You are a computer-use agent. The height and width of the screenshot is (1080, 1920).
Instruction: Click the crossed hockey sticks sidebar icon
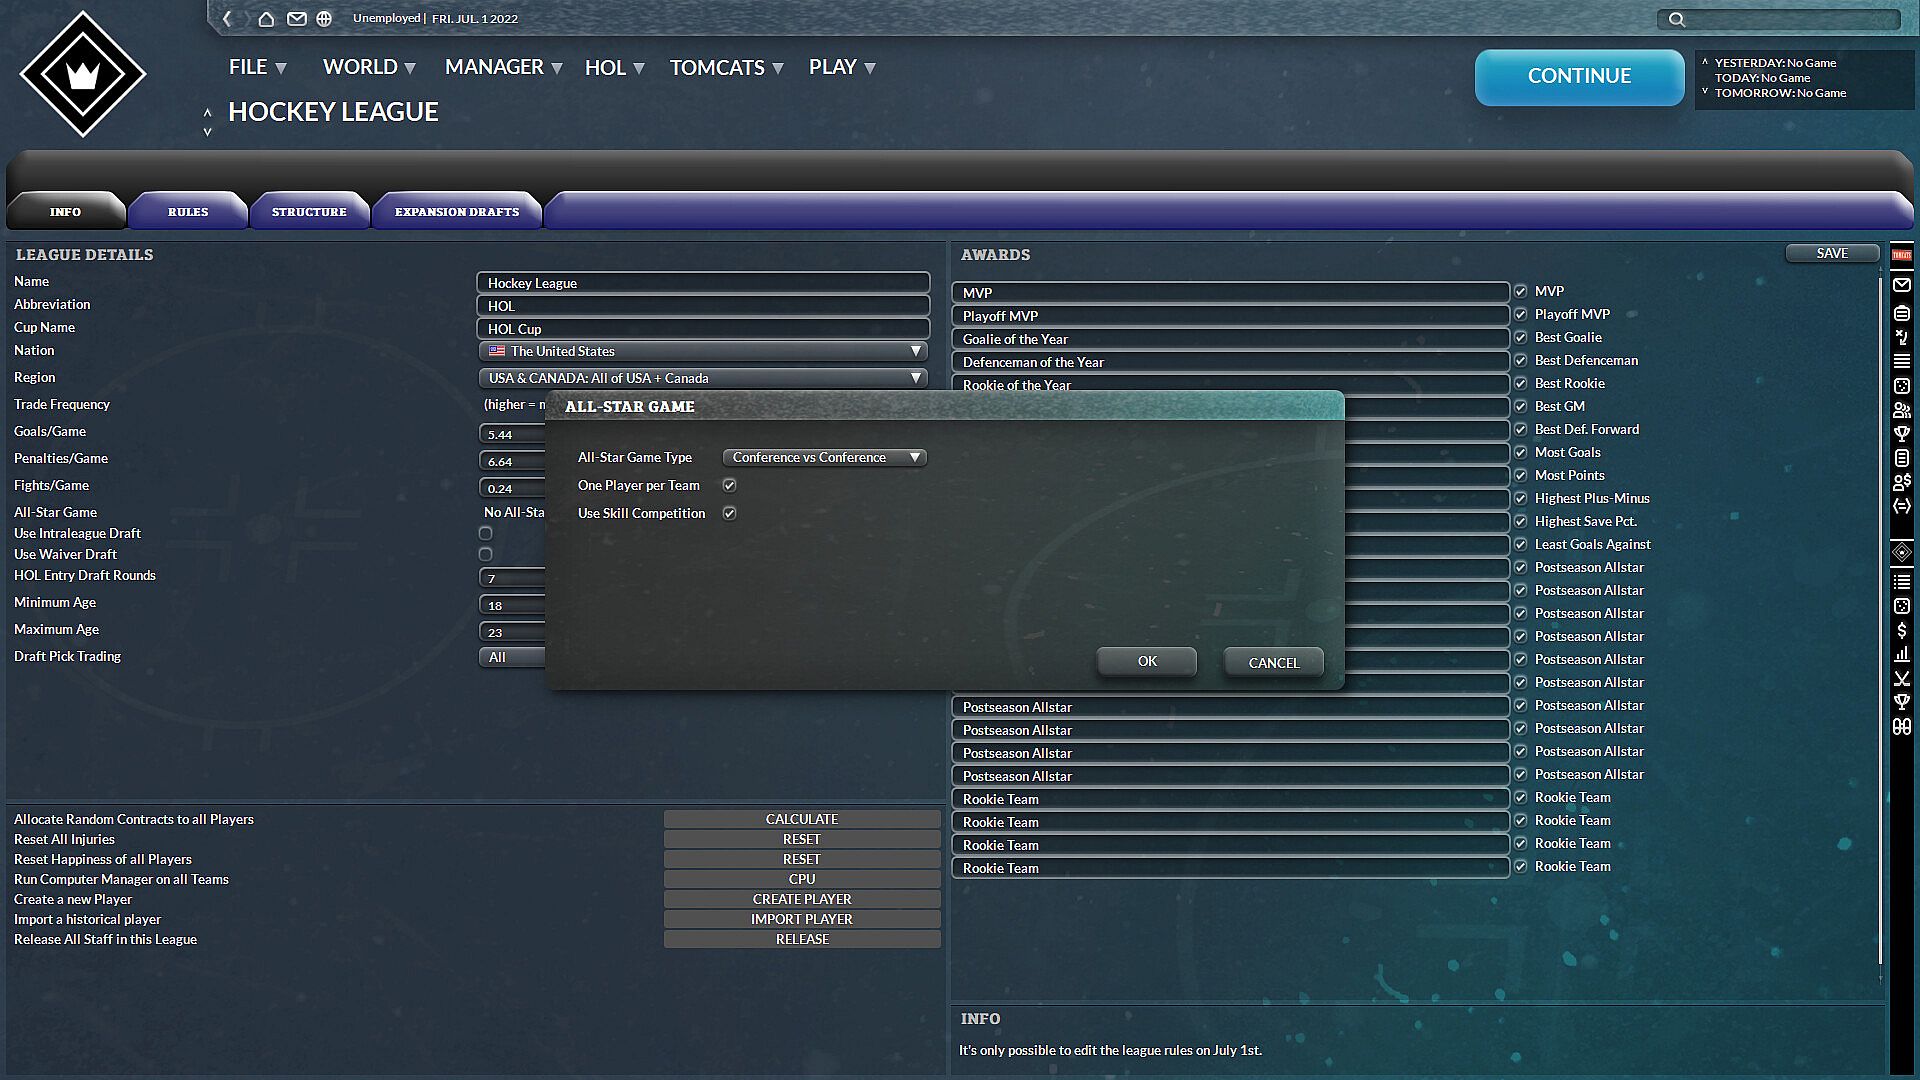(1901, 679)
